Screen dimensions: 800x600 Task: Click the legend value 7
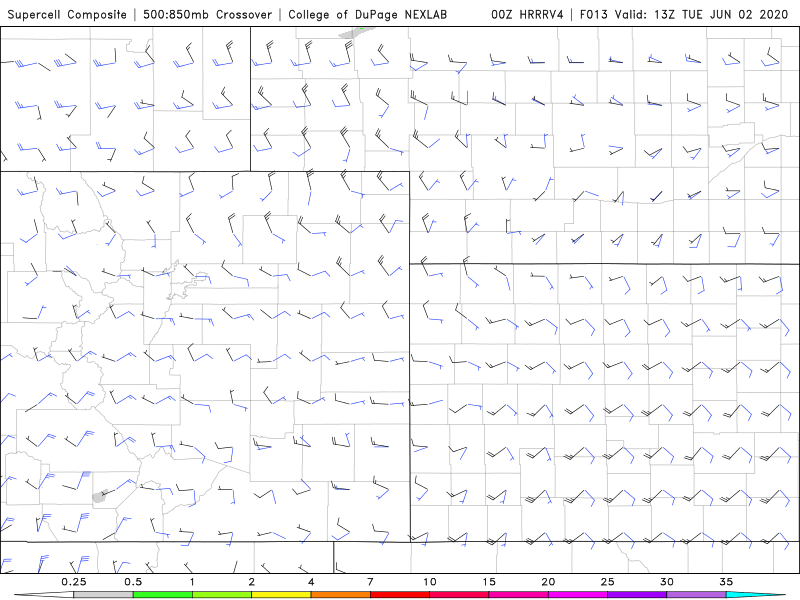(x=370, y=582)
